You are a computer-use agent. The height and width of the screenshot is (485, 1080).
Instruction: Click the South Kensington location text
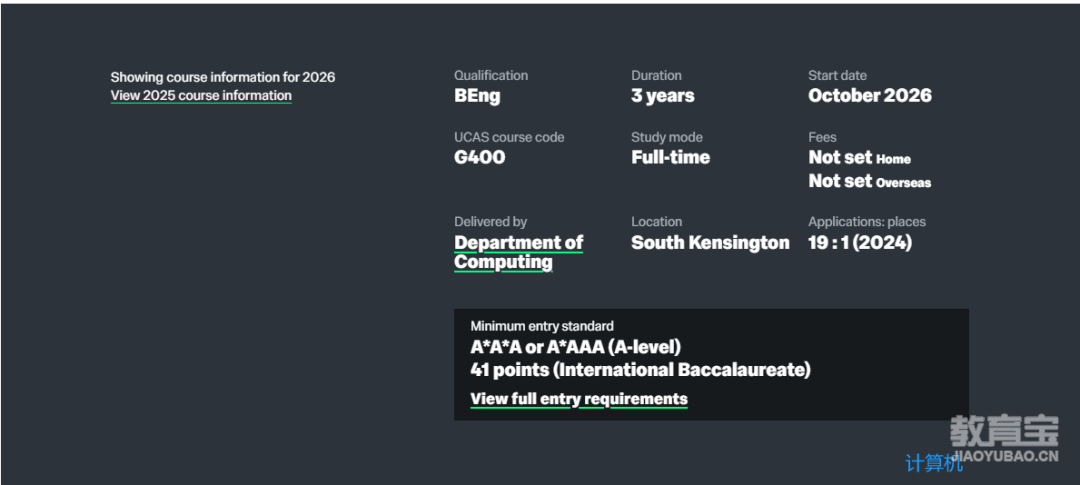tap(710, 243)
